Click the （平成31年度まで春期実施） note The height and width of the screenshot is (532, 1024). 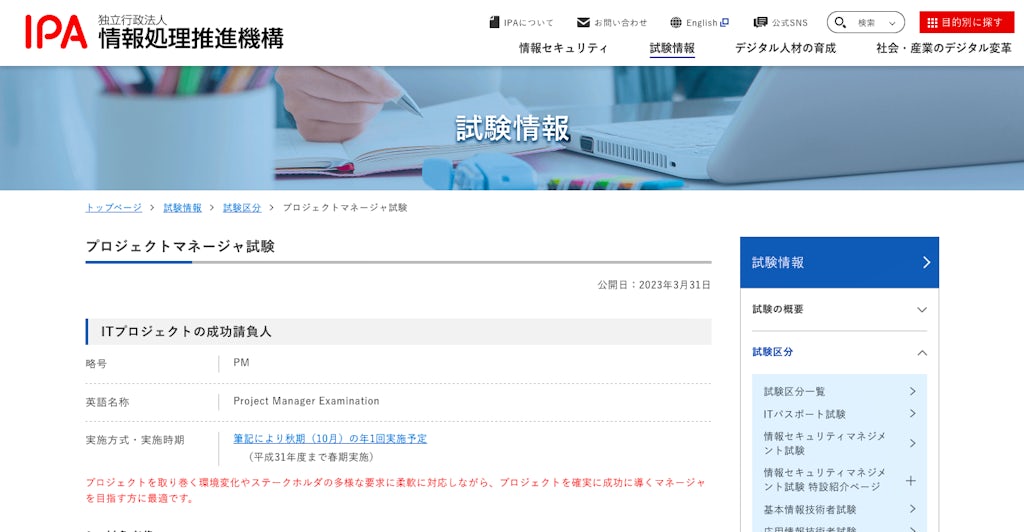coord(311,457)
